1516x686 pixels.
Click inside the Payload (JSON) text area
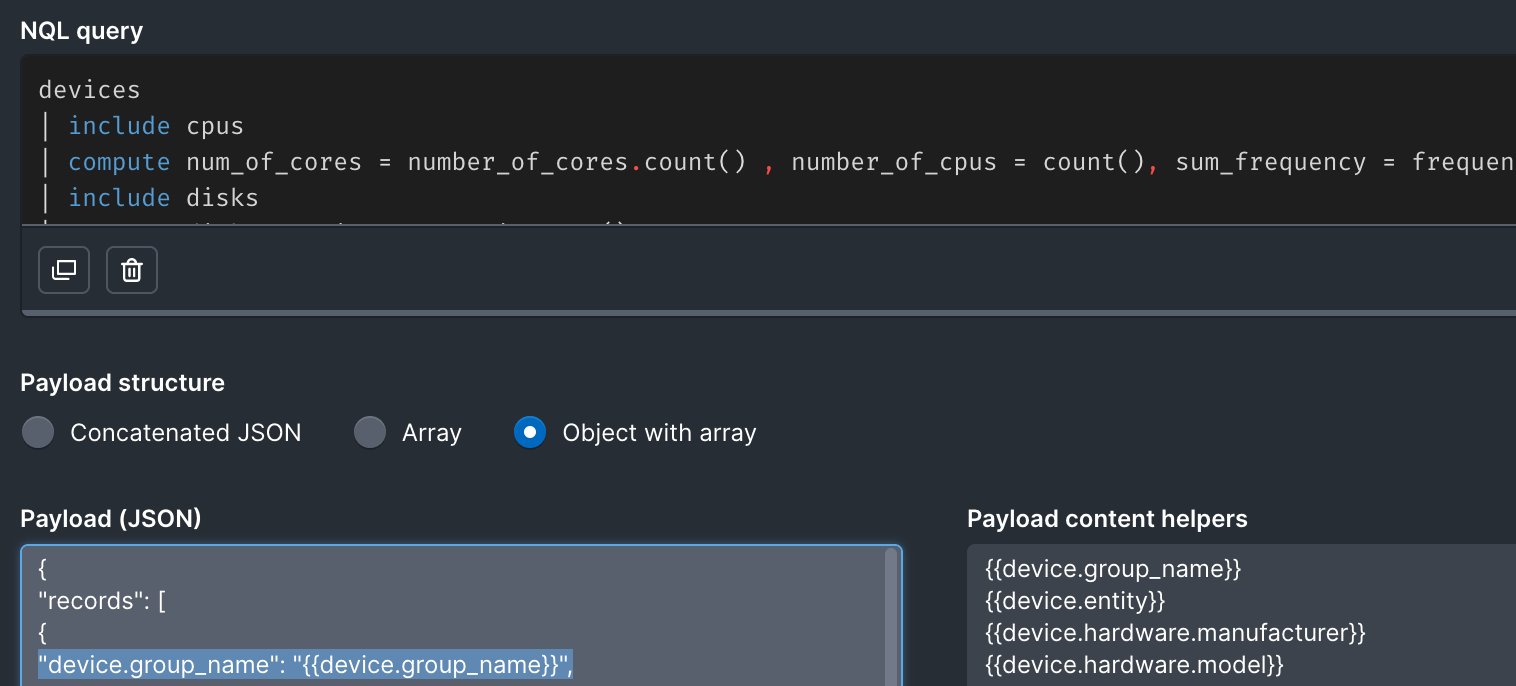[x=461, y=616]
